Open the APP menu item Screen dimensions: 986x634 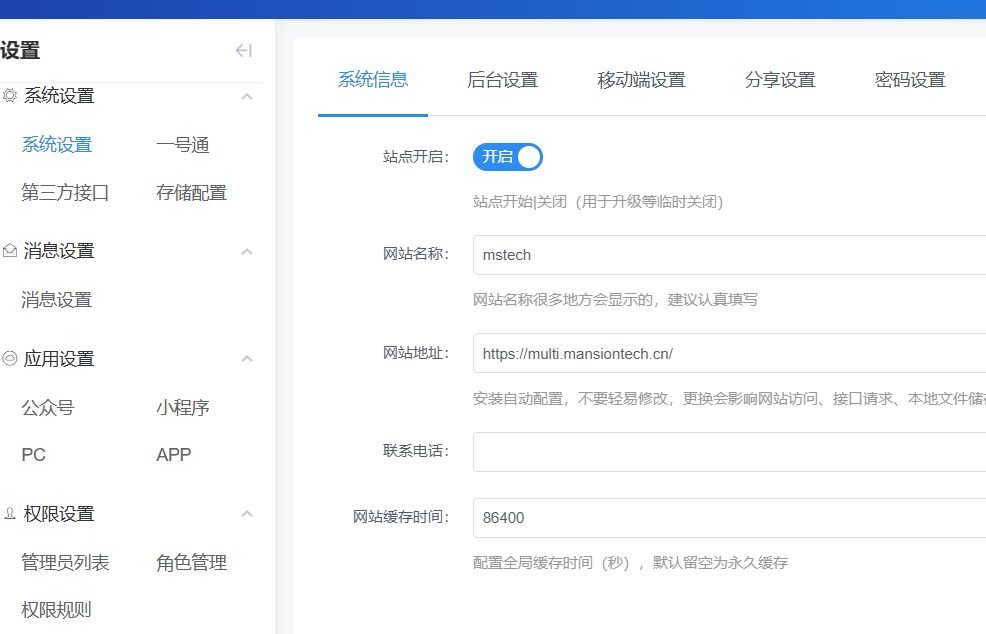pyautogui.click(x=174, y=455)
